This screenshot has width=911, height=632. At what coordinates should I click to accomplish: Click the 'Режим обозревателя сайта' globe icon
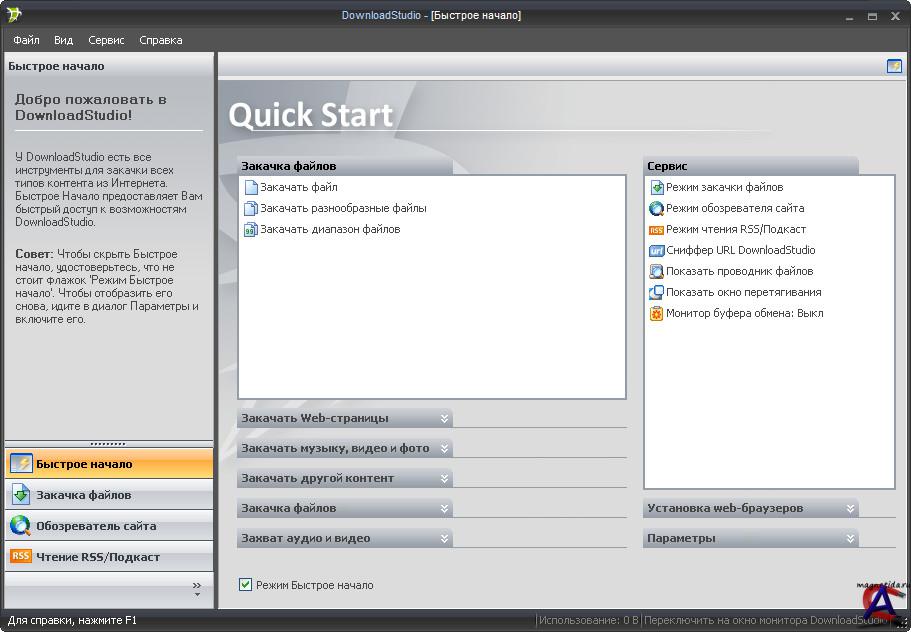pyautogui.click(x=657, y=209)
